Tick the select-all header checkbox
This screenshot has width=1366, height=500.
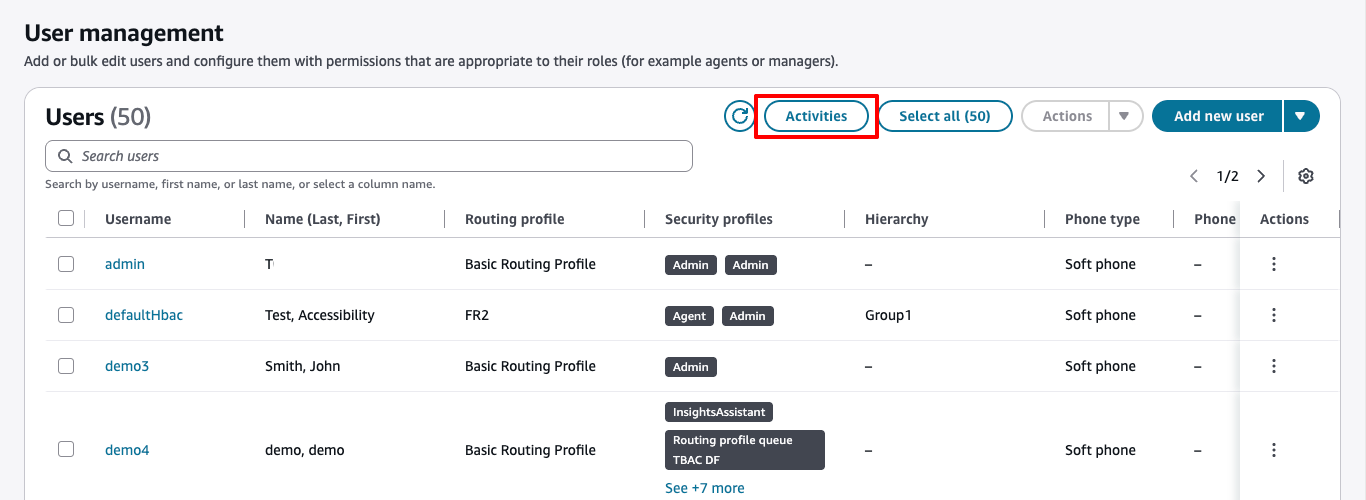tap(66, 218)
